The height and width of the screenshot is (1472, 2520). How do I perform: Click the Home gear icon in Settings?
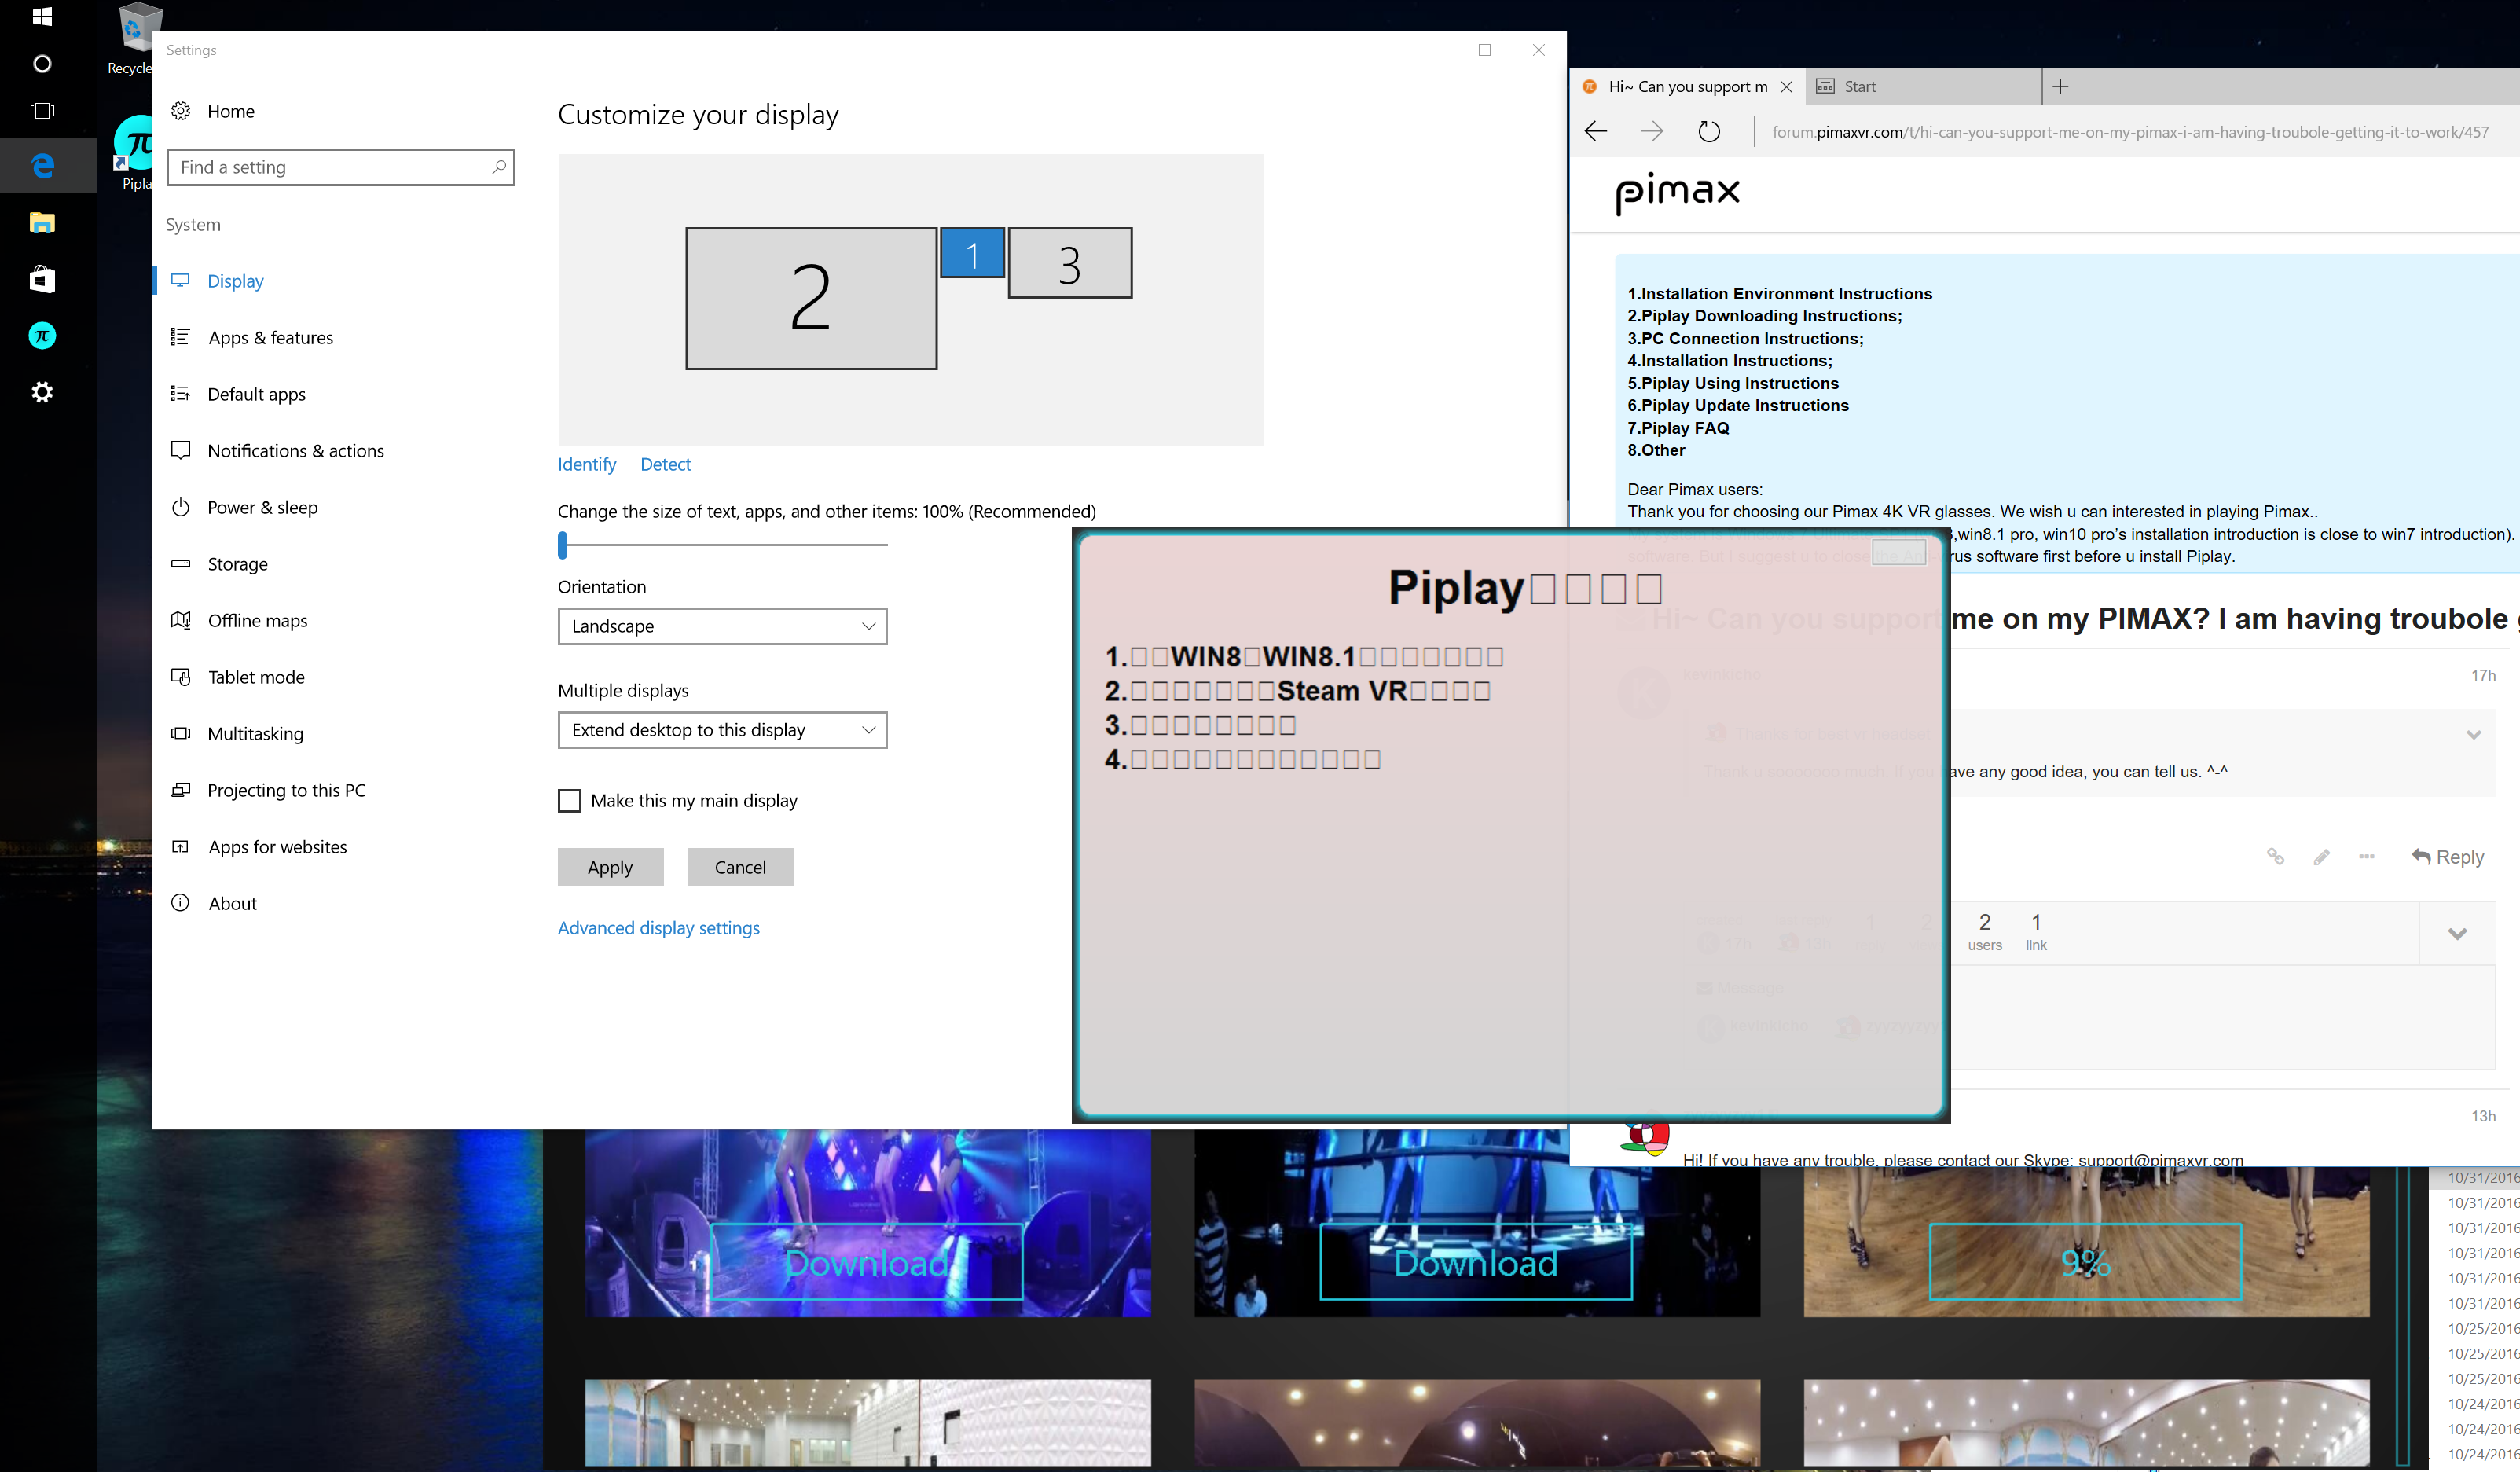(181, 111)
